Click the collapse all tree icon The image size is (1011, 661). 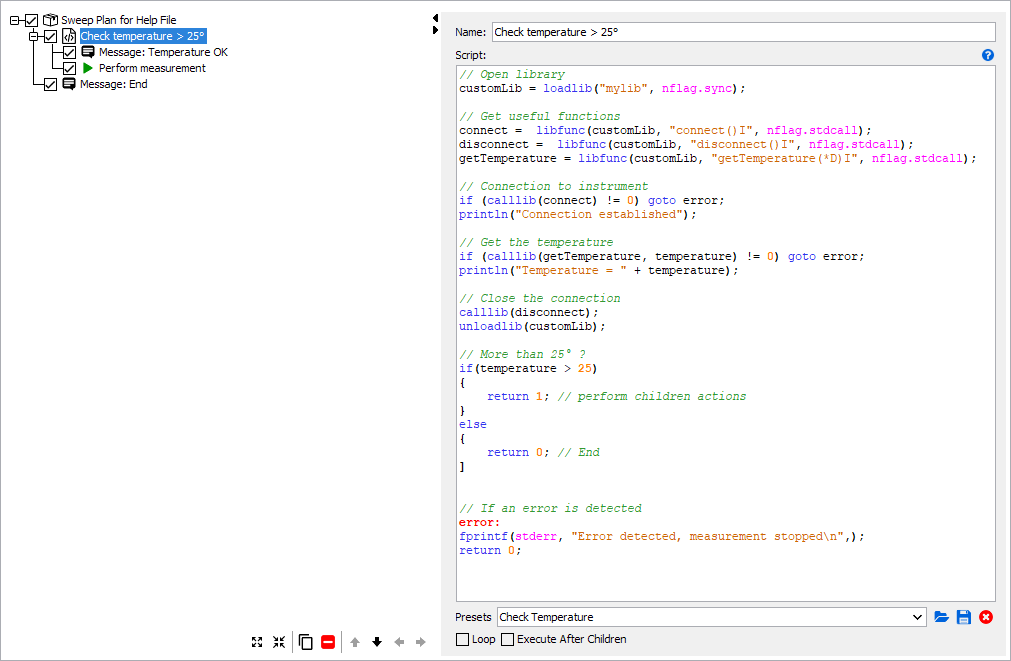coord(279,642)
